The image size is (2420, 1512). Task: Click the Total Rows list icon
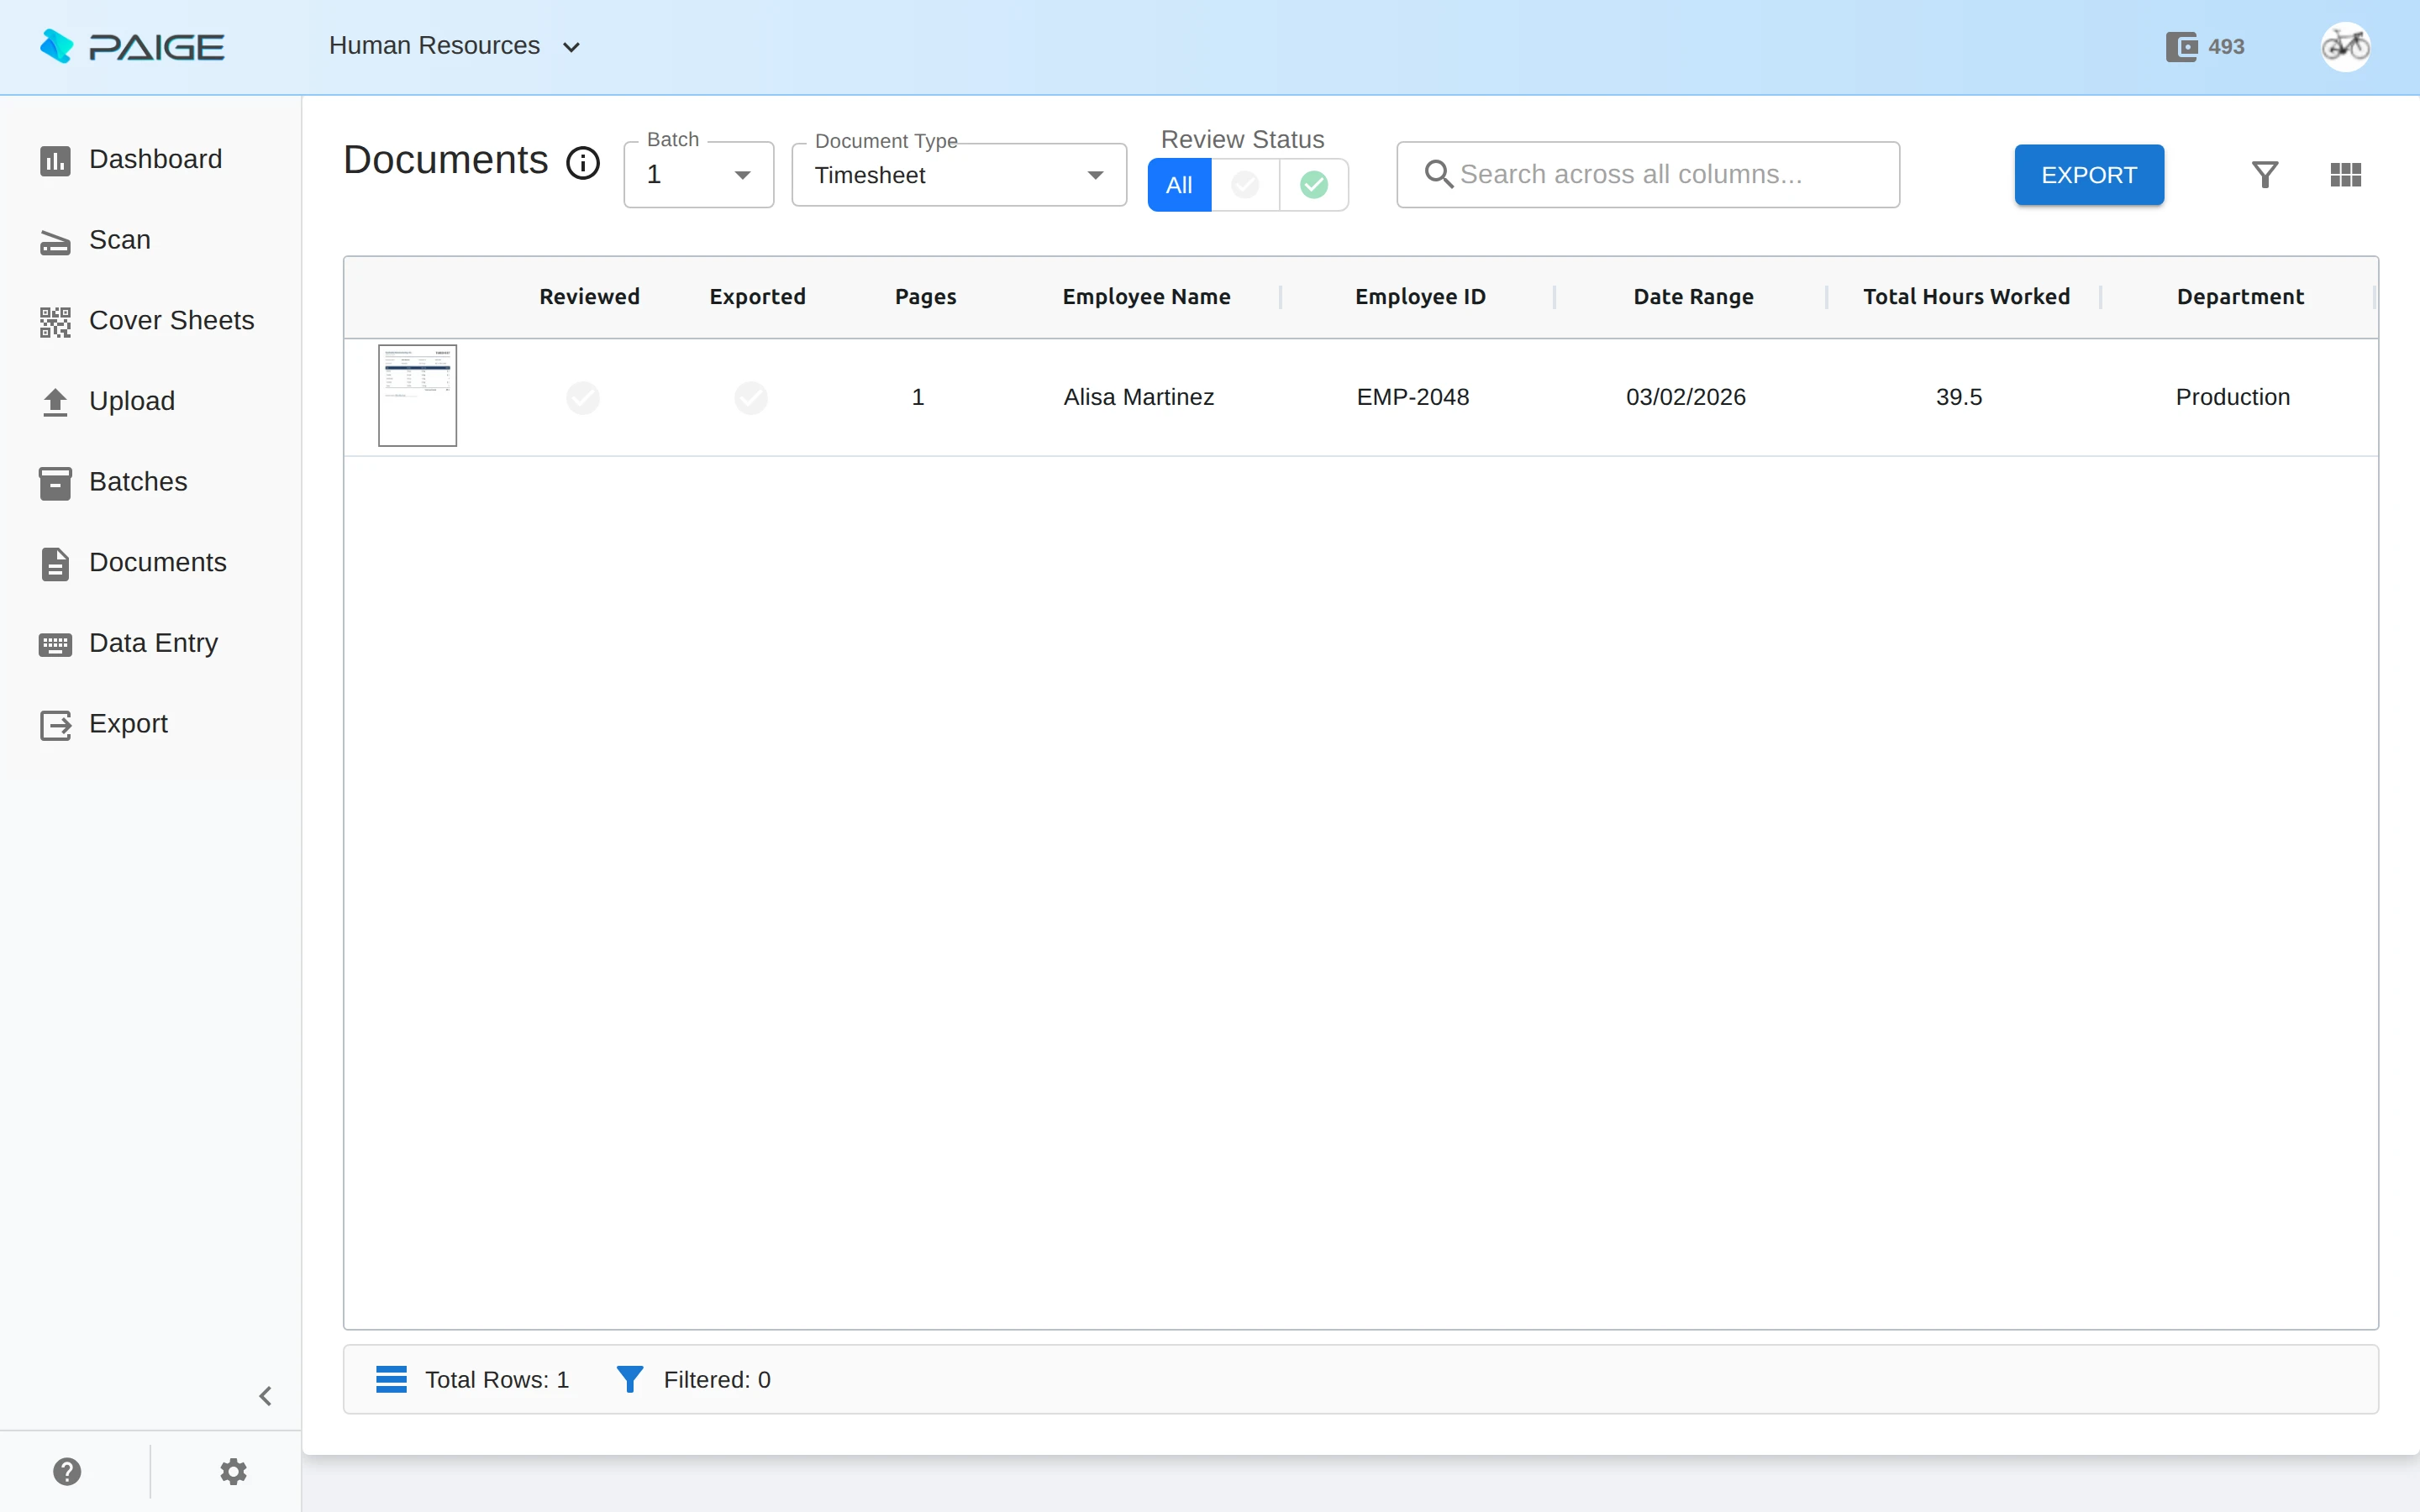click(391, 1380)
